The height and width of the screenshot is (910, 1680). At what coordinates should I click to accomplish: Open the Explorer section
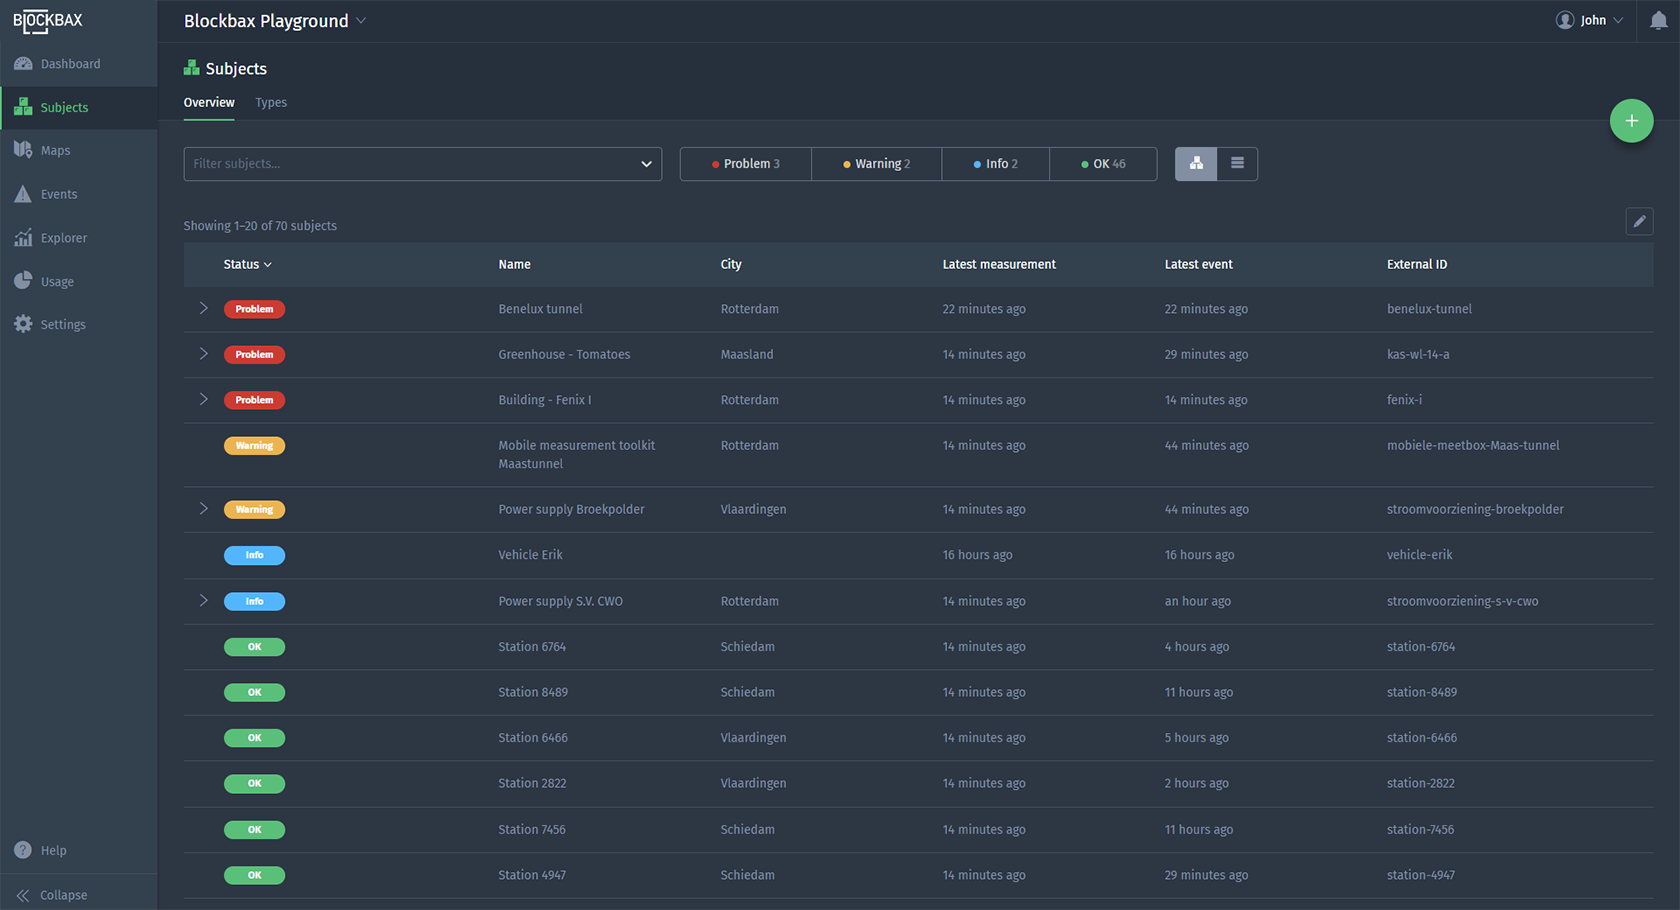point(63,238)
